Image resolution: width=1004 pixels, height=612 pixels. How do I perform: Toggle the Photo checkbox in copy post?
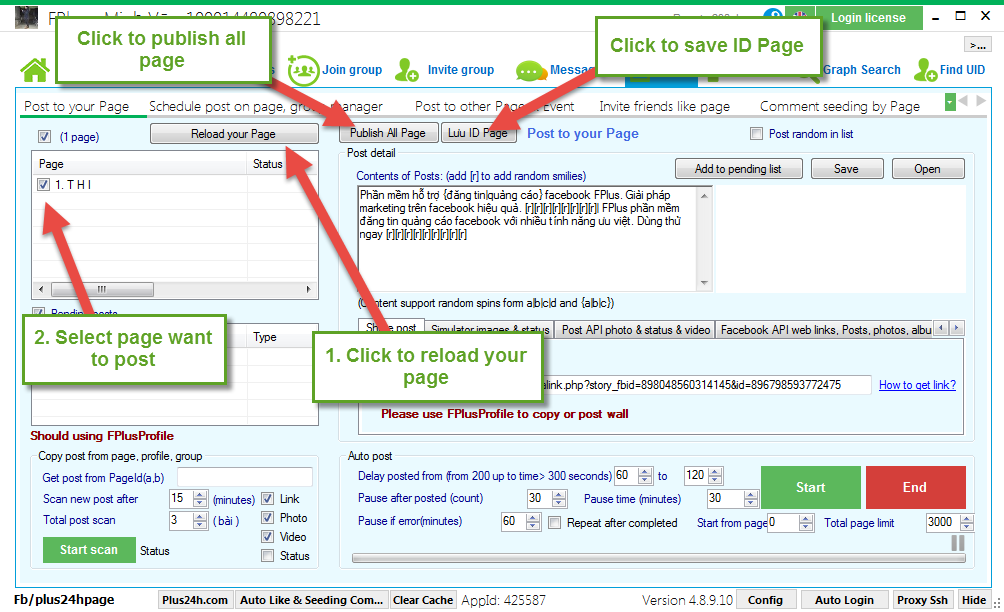point(268,518)
